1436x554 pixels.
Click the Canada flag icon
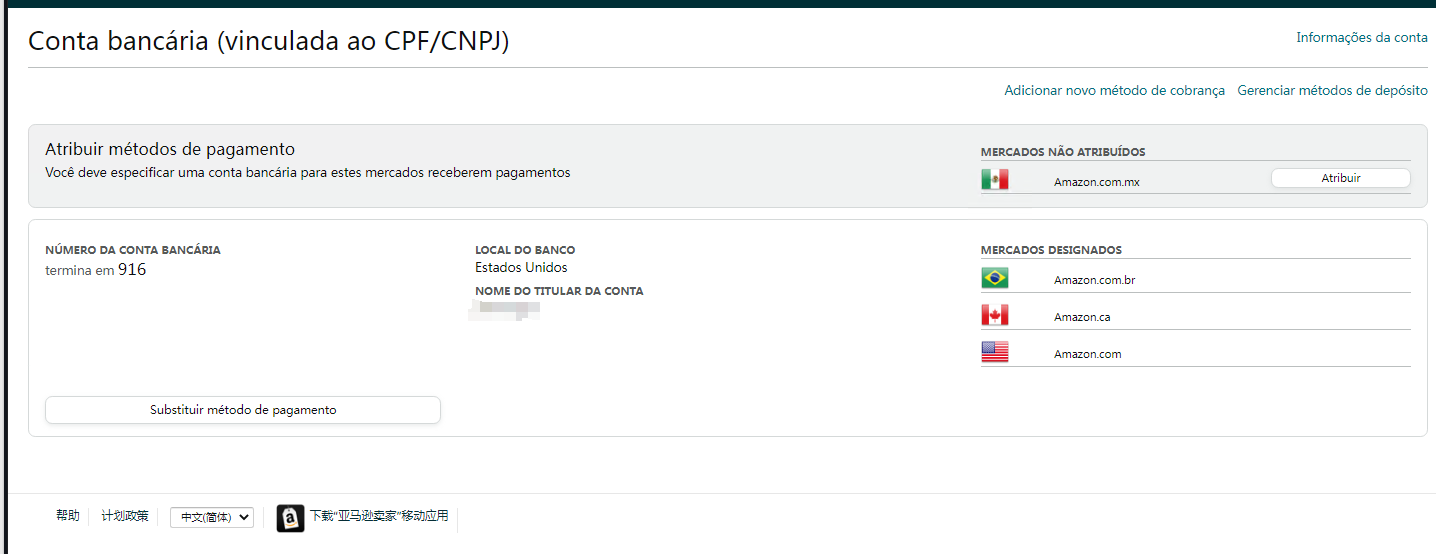pos(994,316)
